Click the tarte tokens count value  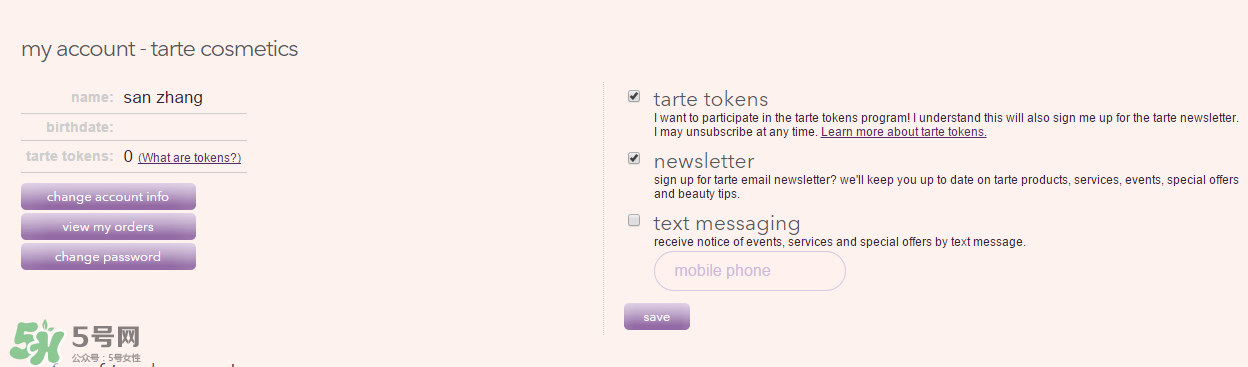click(x=128, y=157)
